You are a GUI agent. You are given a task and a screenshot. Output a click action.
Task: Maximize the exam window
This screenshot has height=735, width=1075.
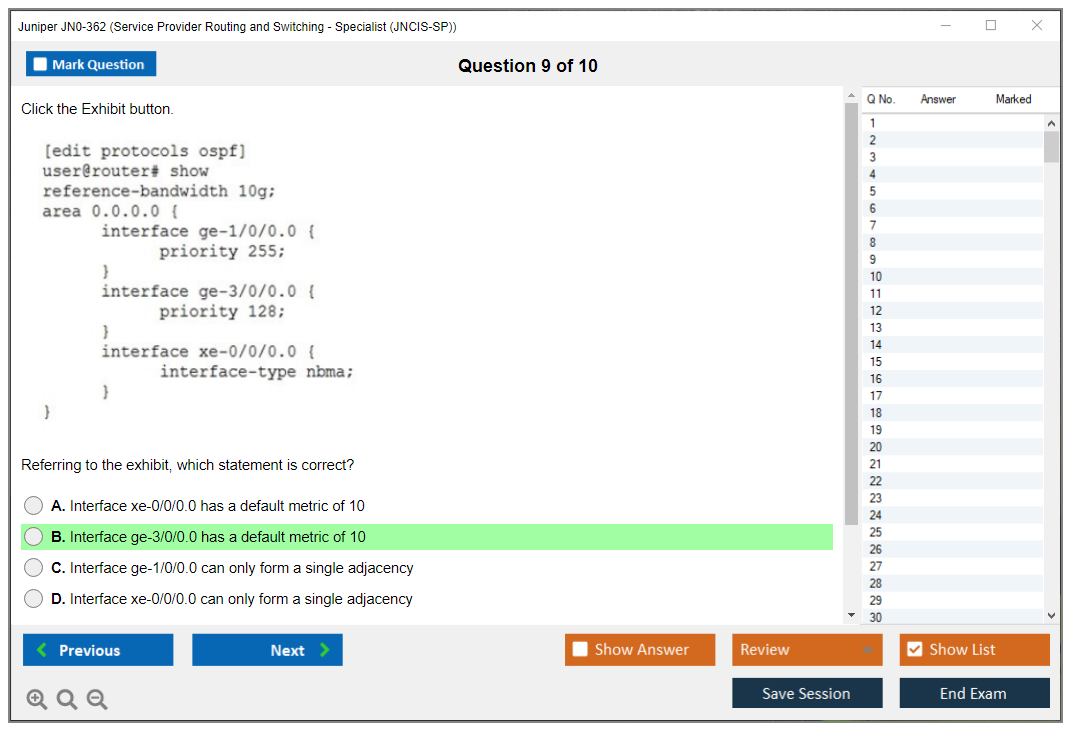[x=991, y=26]
